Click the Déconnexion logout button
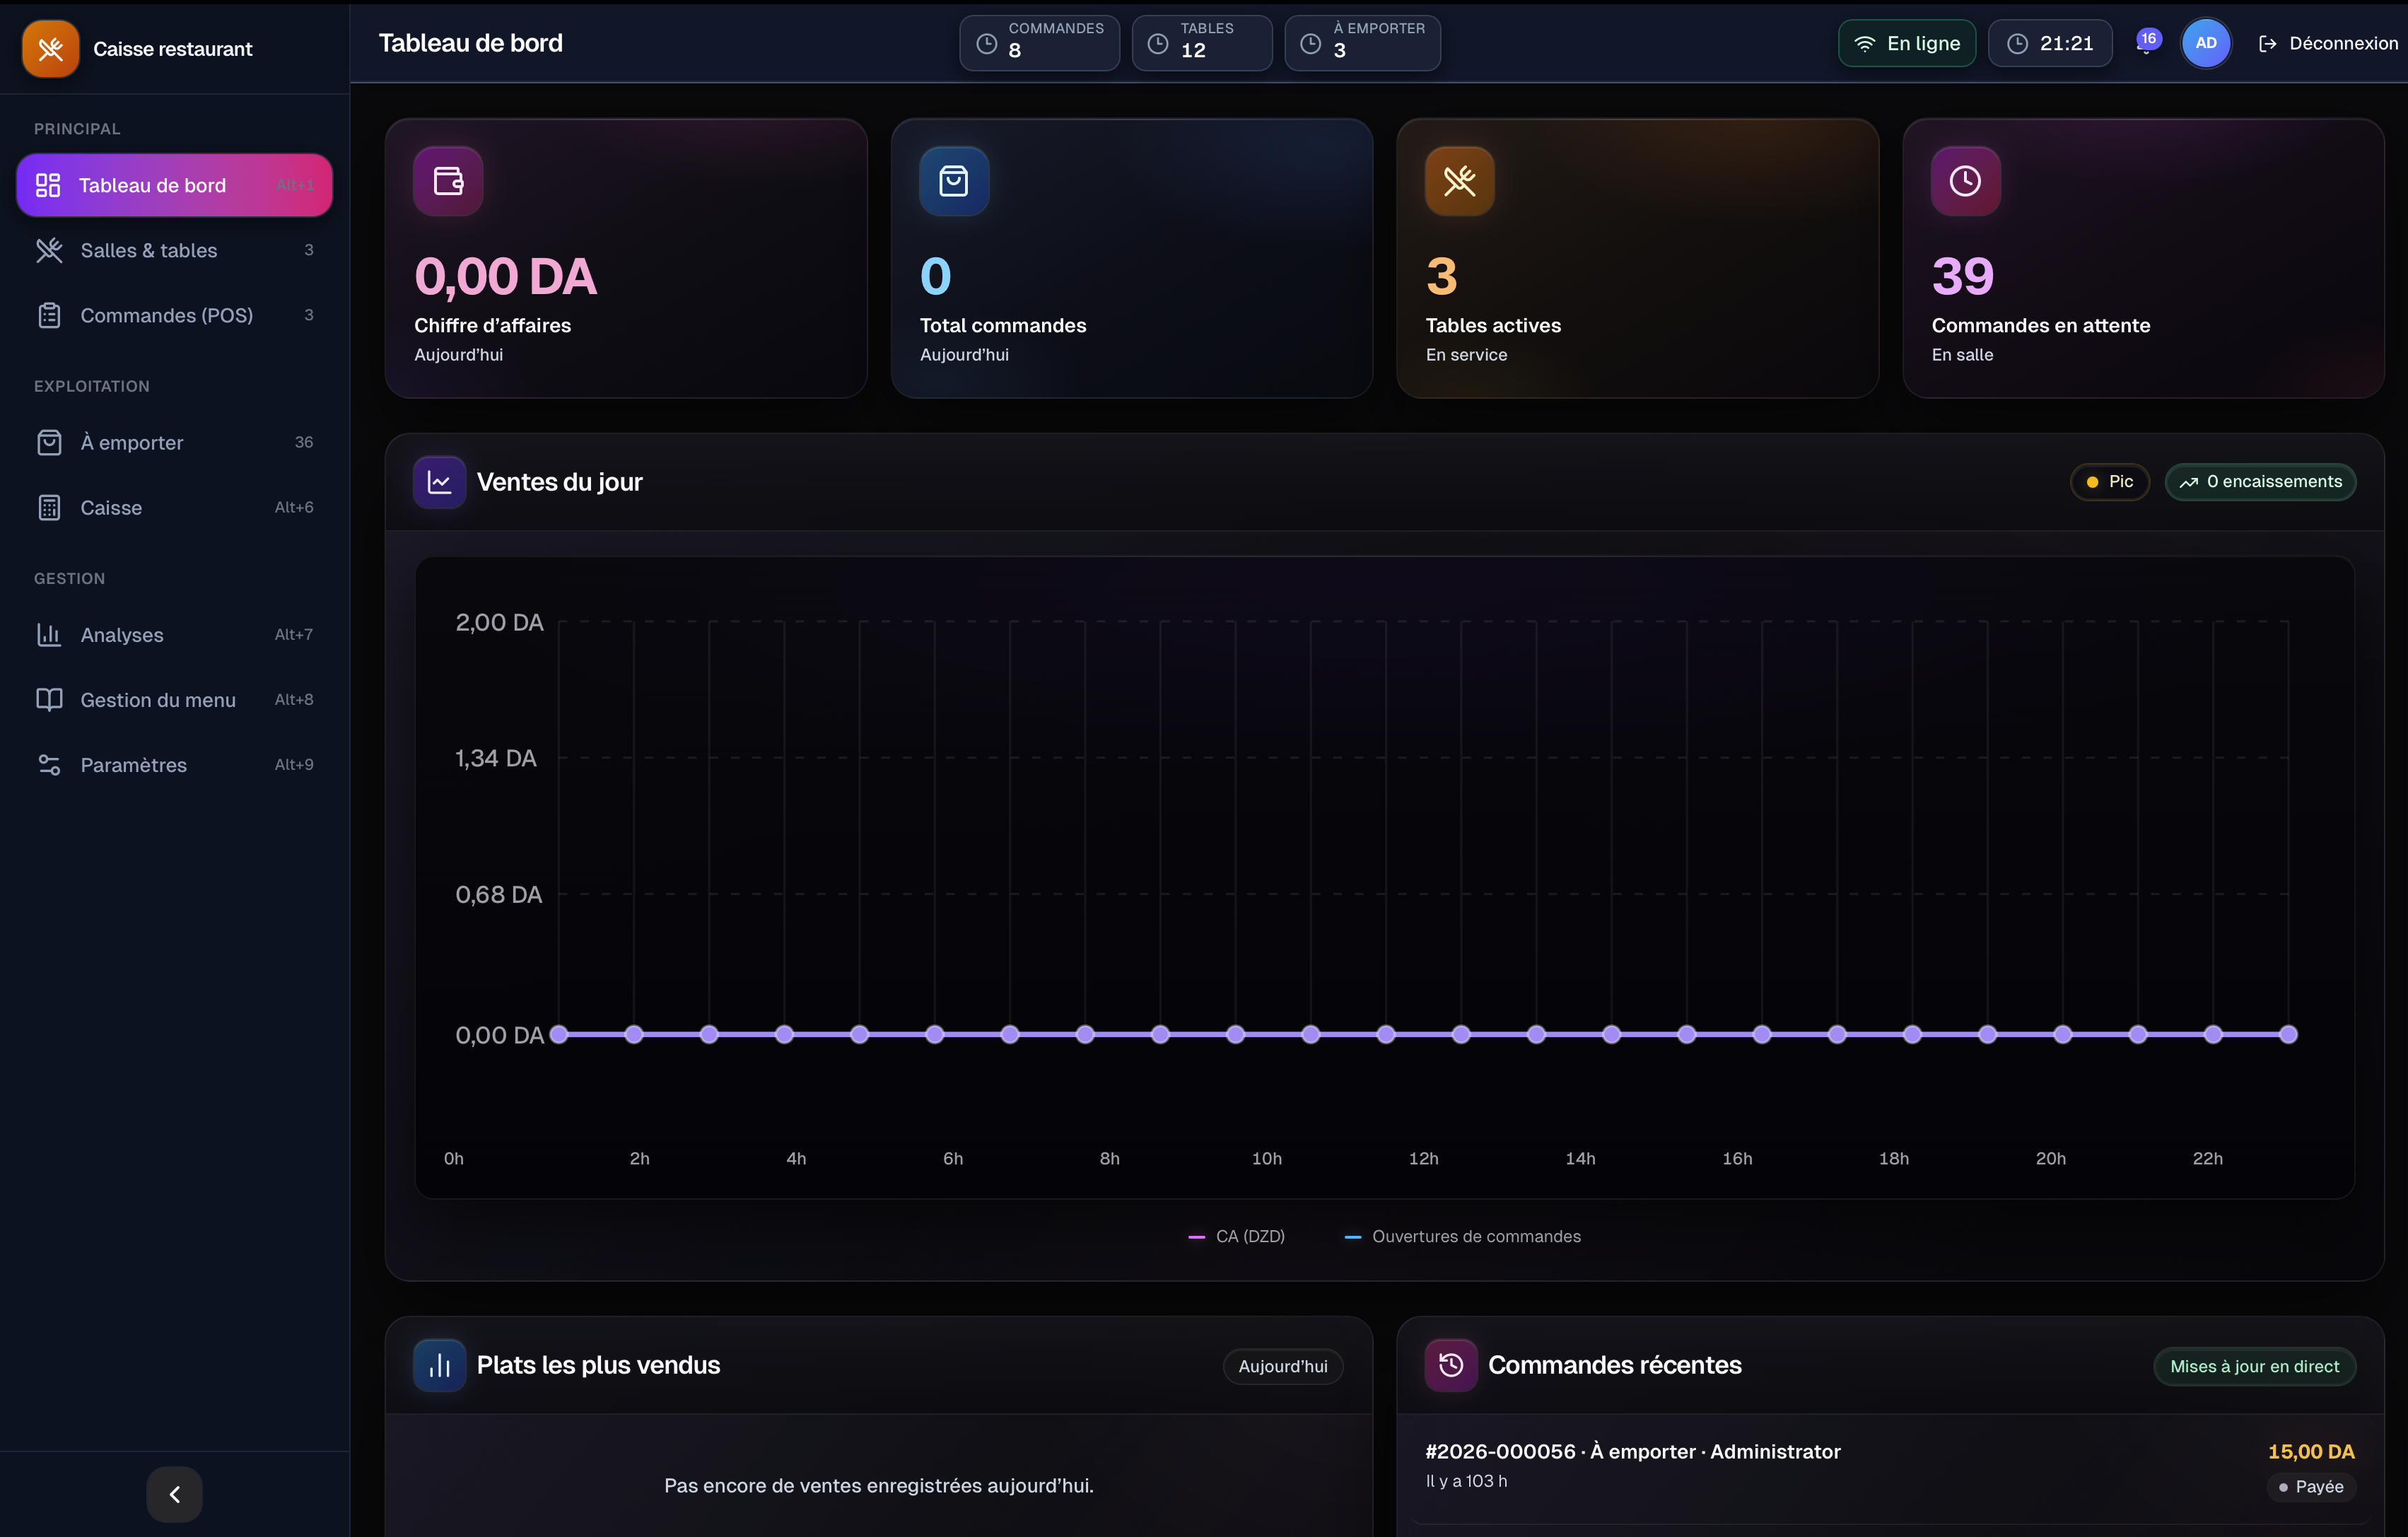Screen dimensions: 2408x1537 pos(2327,43)
